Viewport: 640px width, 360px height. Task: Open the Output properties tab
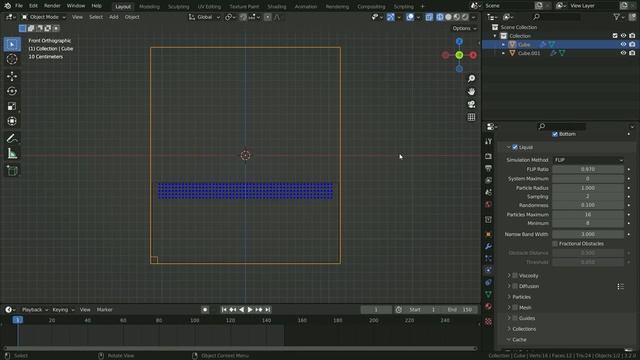[488, 168]
